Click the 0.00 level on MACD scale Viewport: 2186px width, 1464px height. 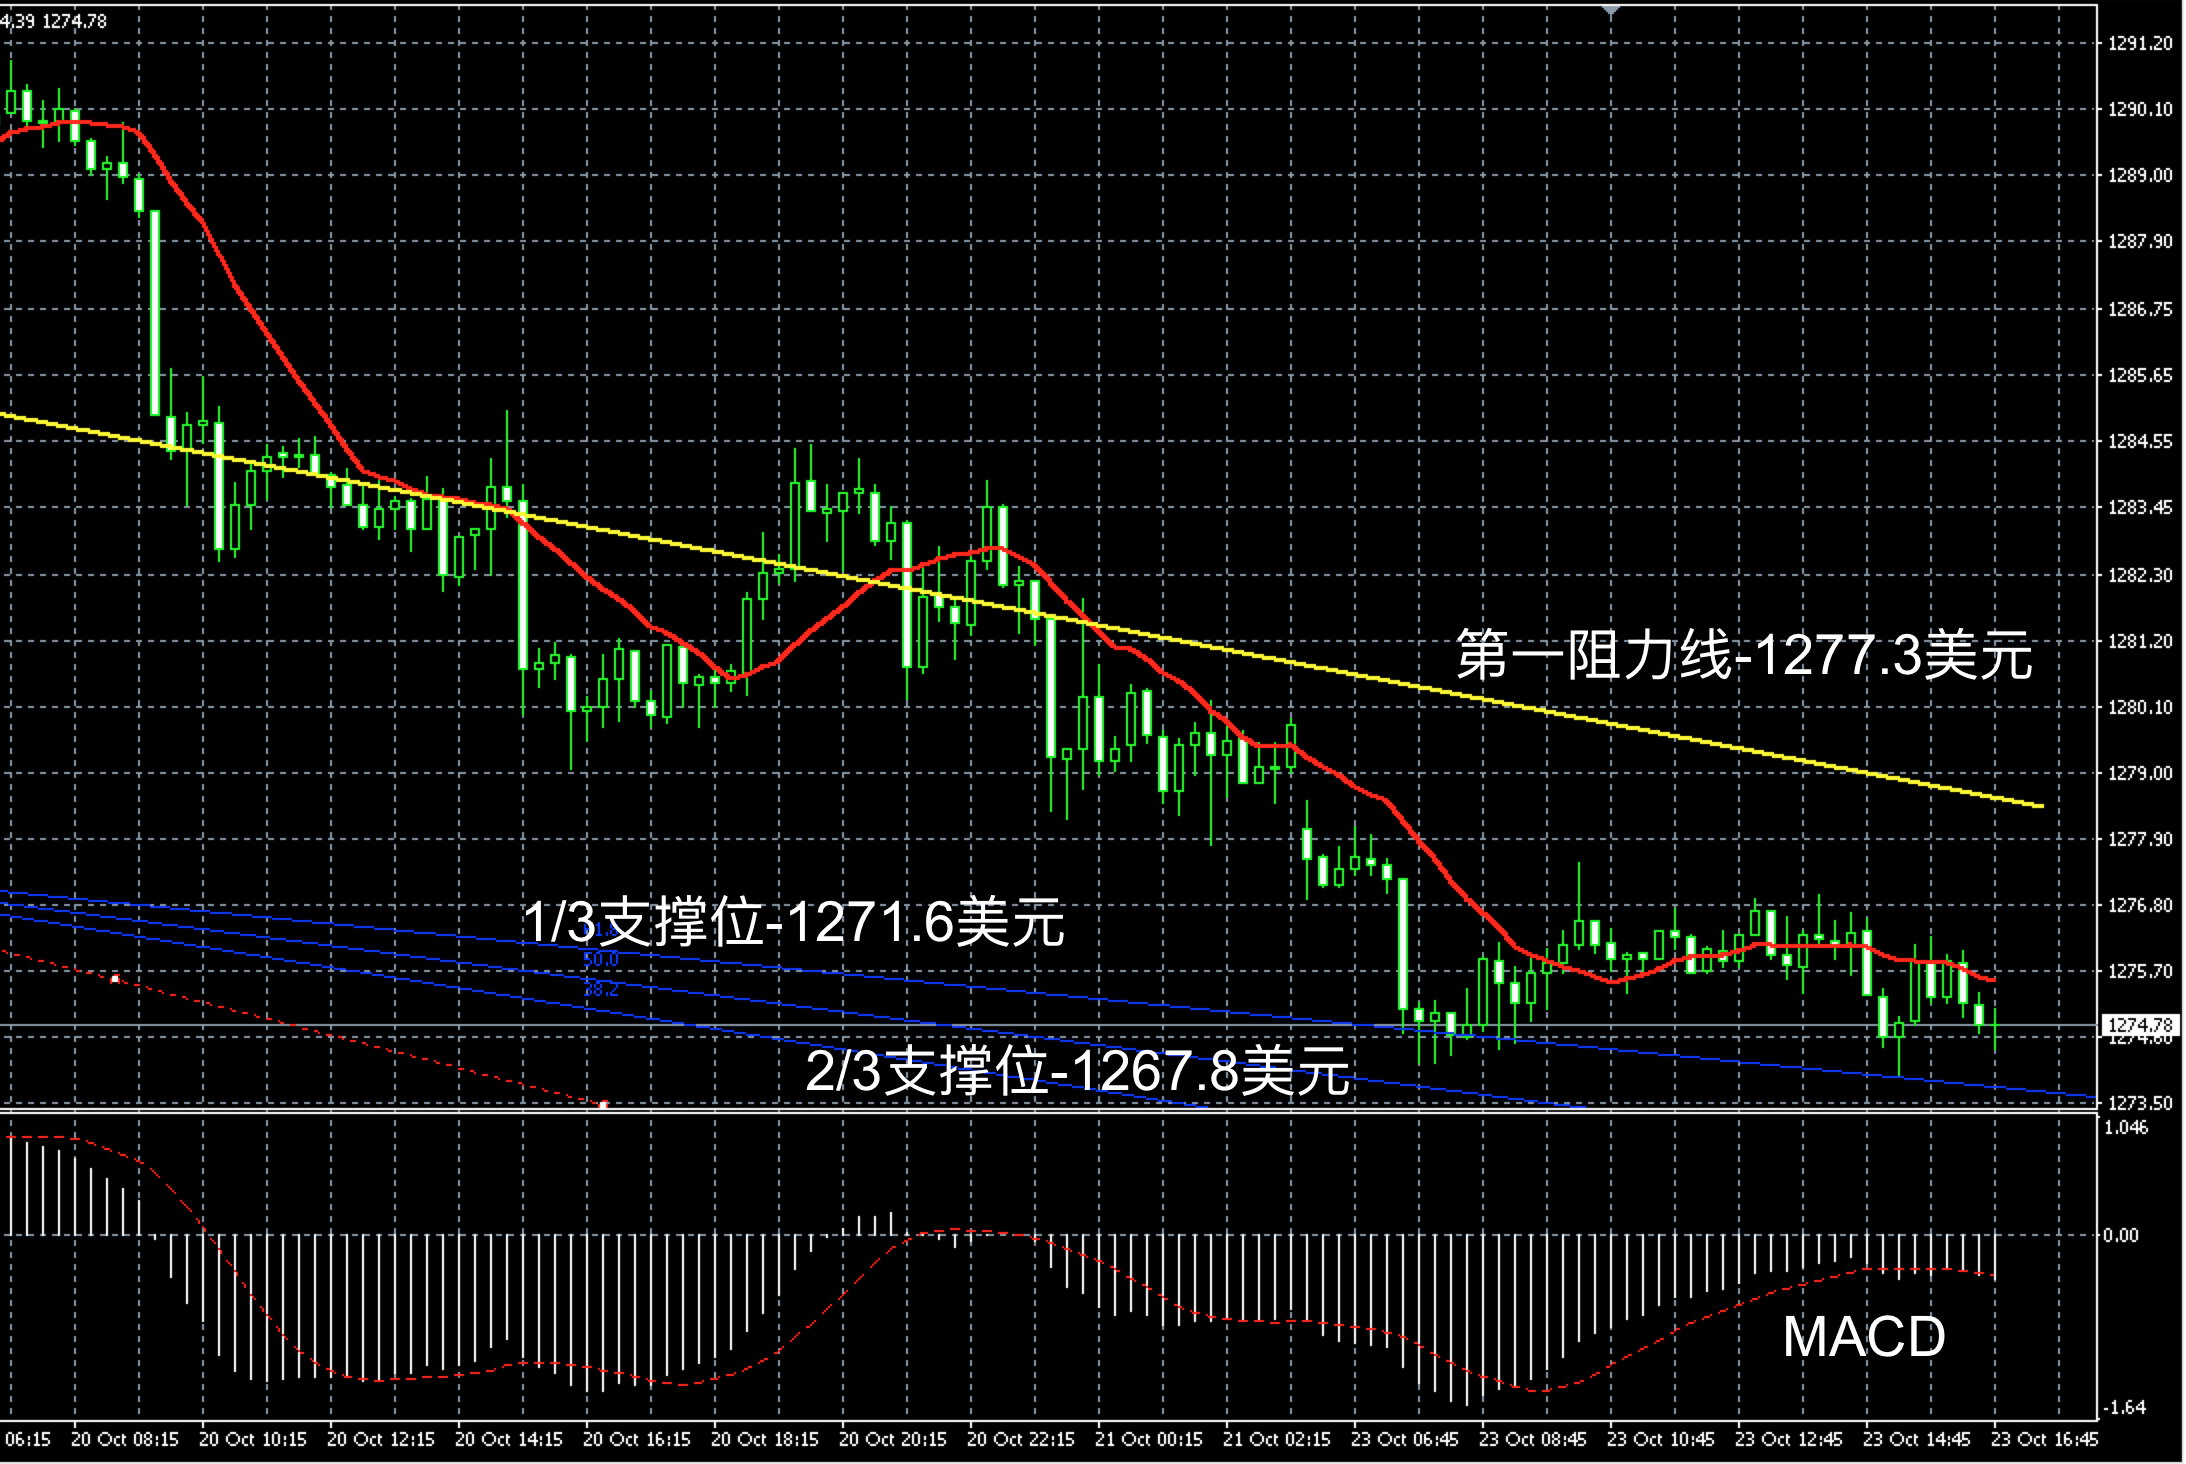2120,1236
